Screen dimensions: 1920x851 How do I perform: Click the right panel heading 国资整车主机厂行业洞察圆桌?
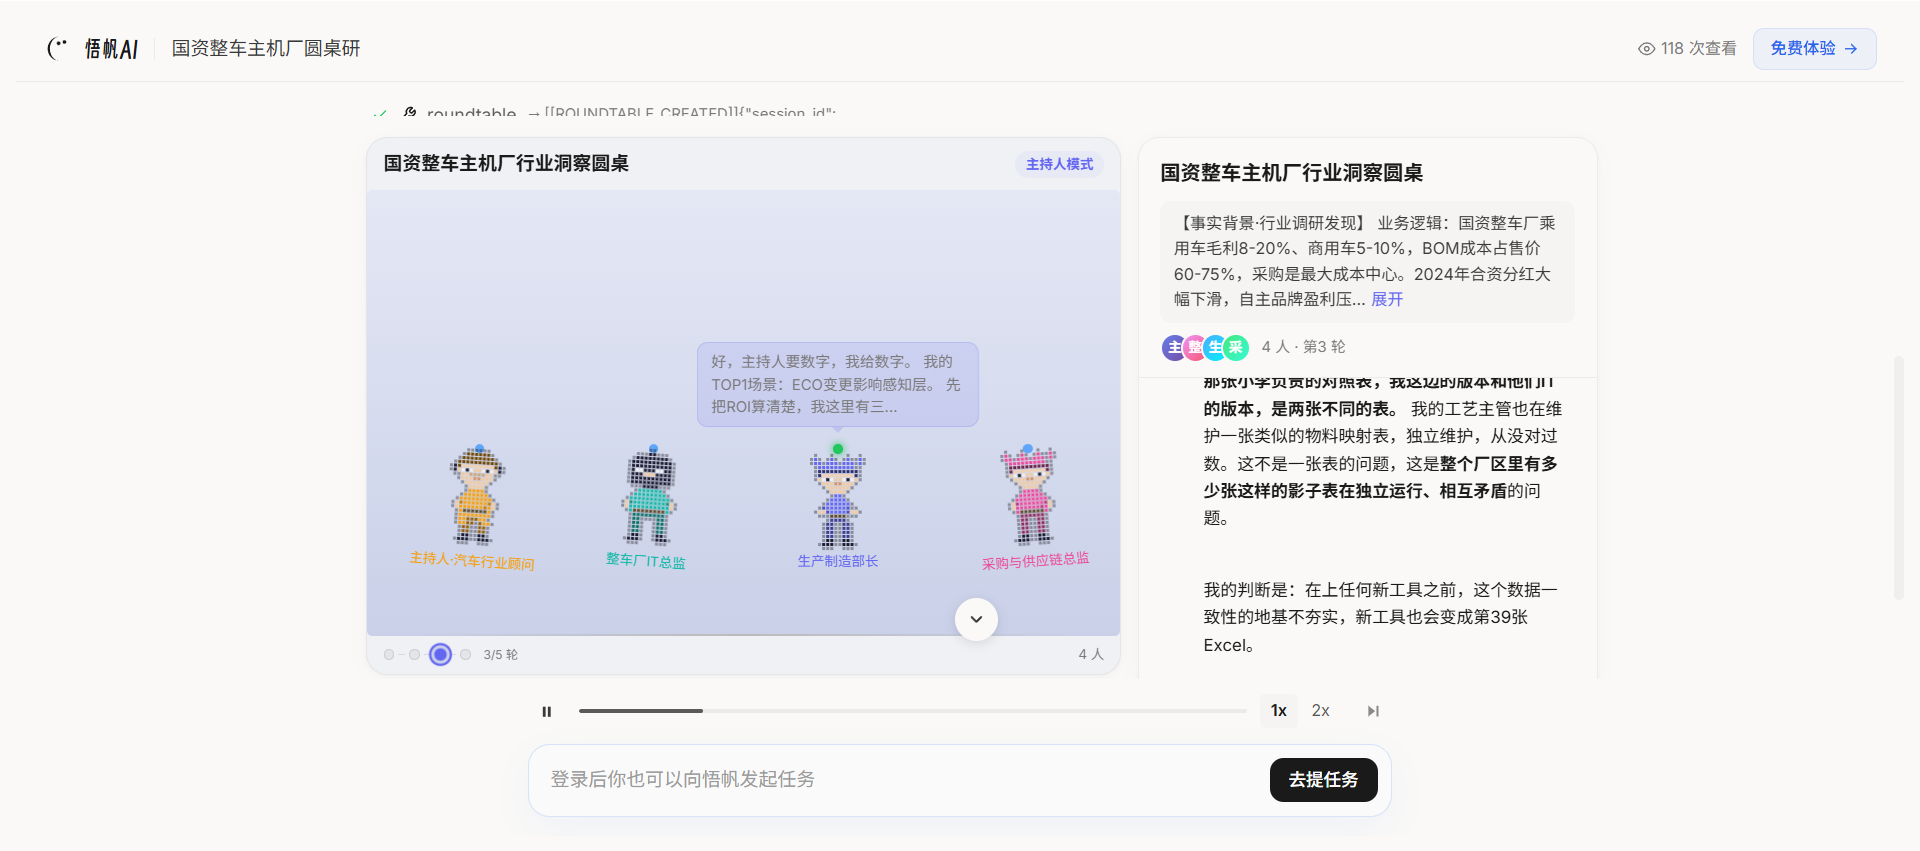click(1291, 173)
